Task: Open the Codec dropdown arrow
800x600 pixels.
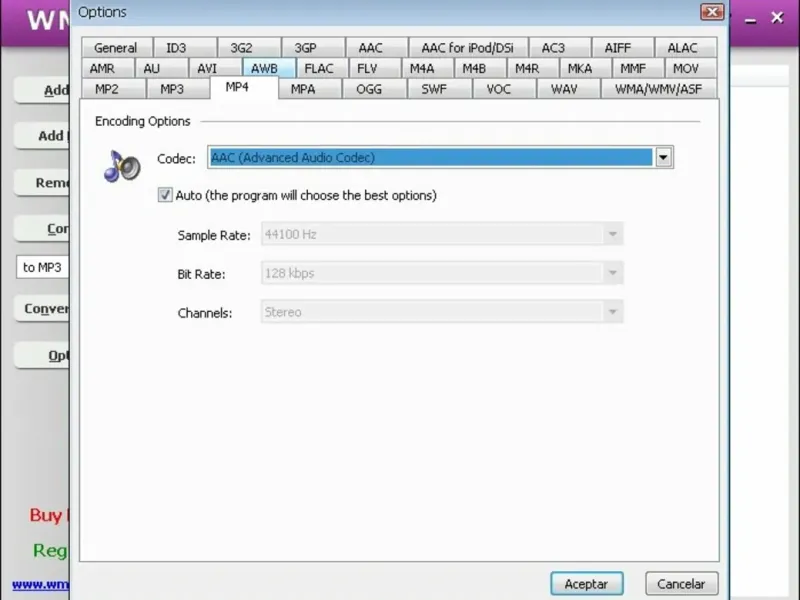Action: pyautogui.click(x=663, y=158)
